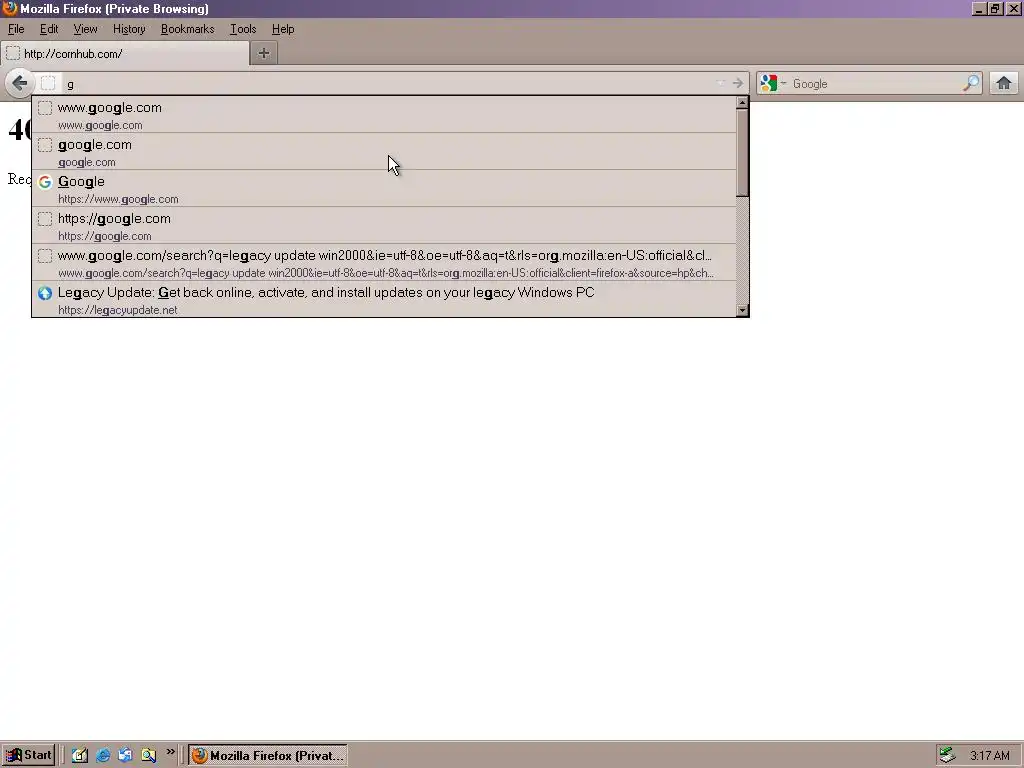
Task: Launch Outlook Express from Quick Launch
Action: (x=125, y=755)
